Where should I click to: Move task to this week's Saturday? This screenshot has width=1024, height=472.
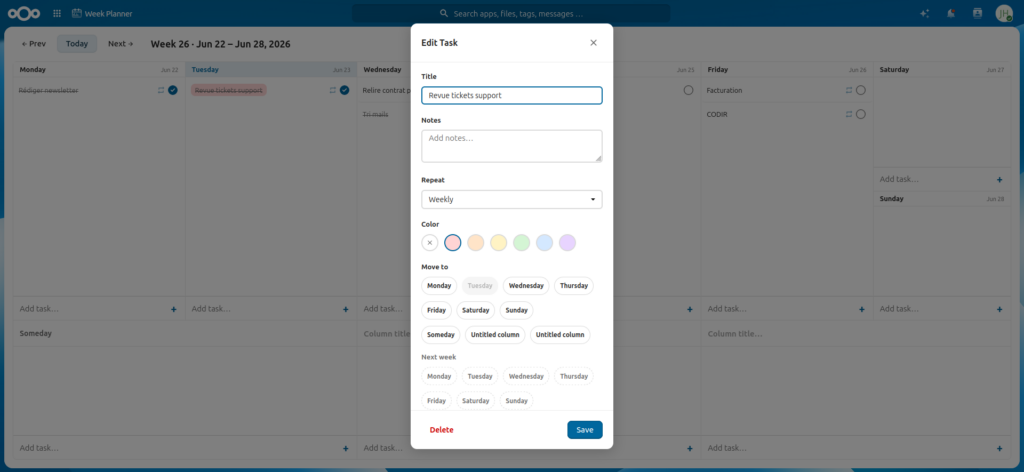click(x=475, y=310)
